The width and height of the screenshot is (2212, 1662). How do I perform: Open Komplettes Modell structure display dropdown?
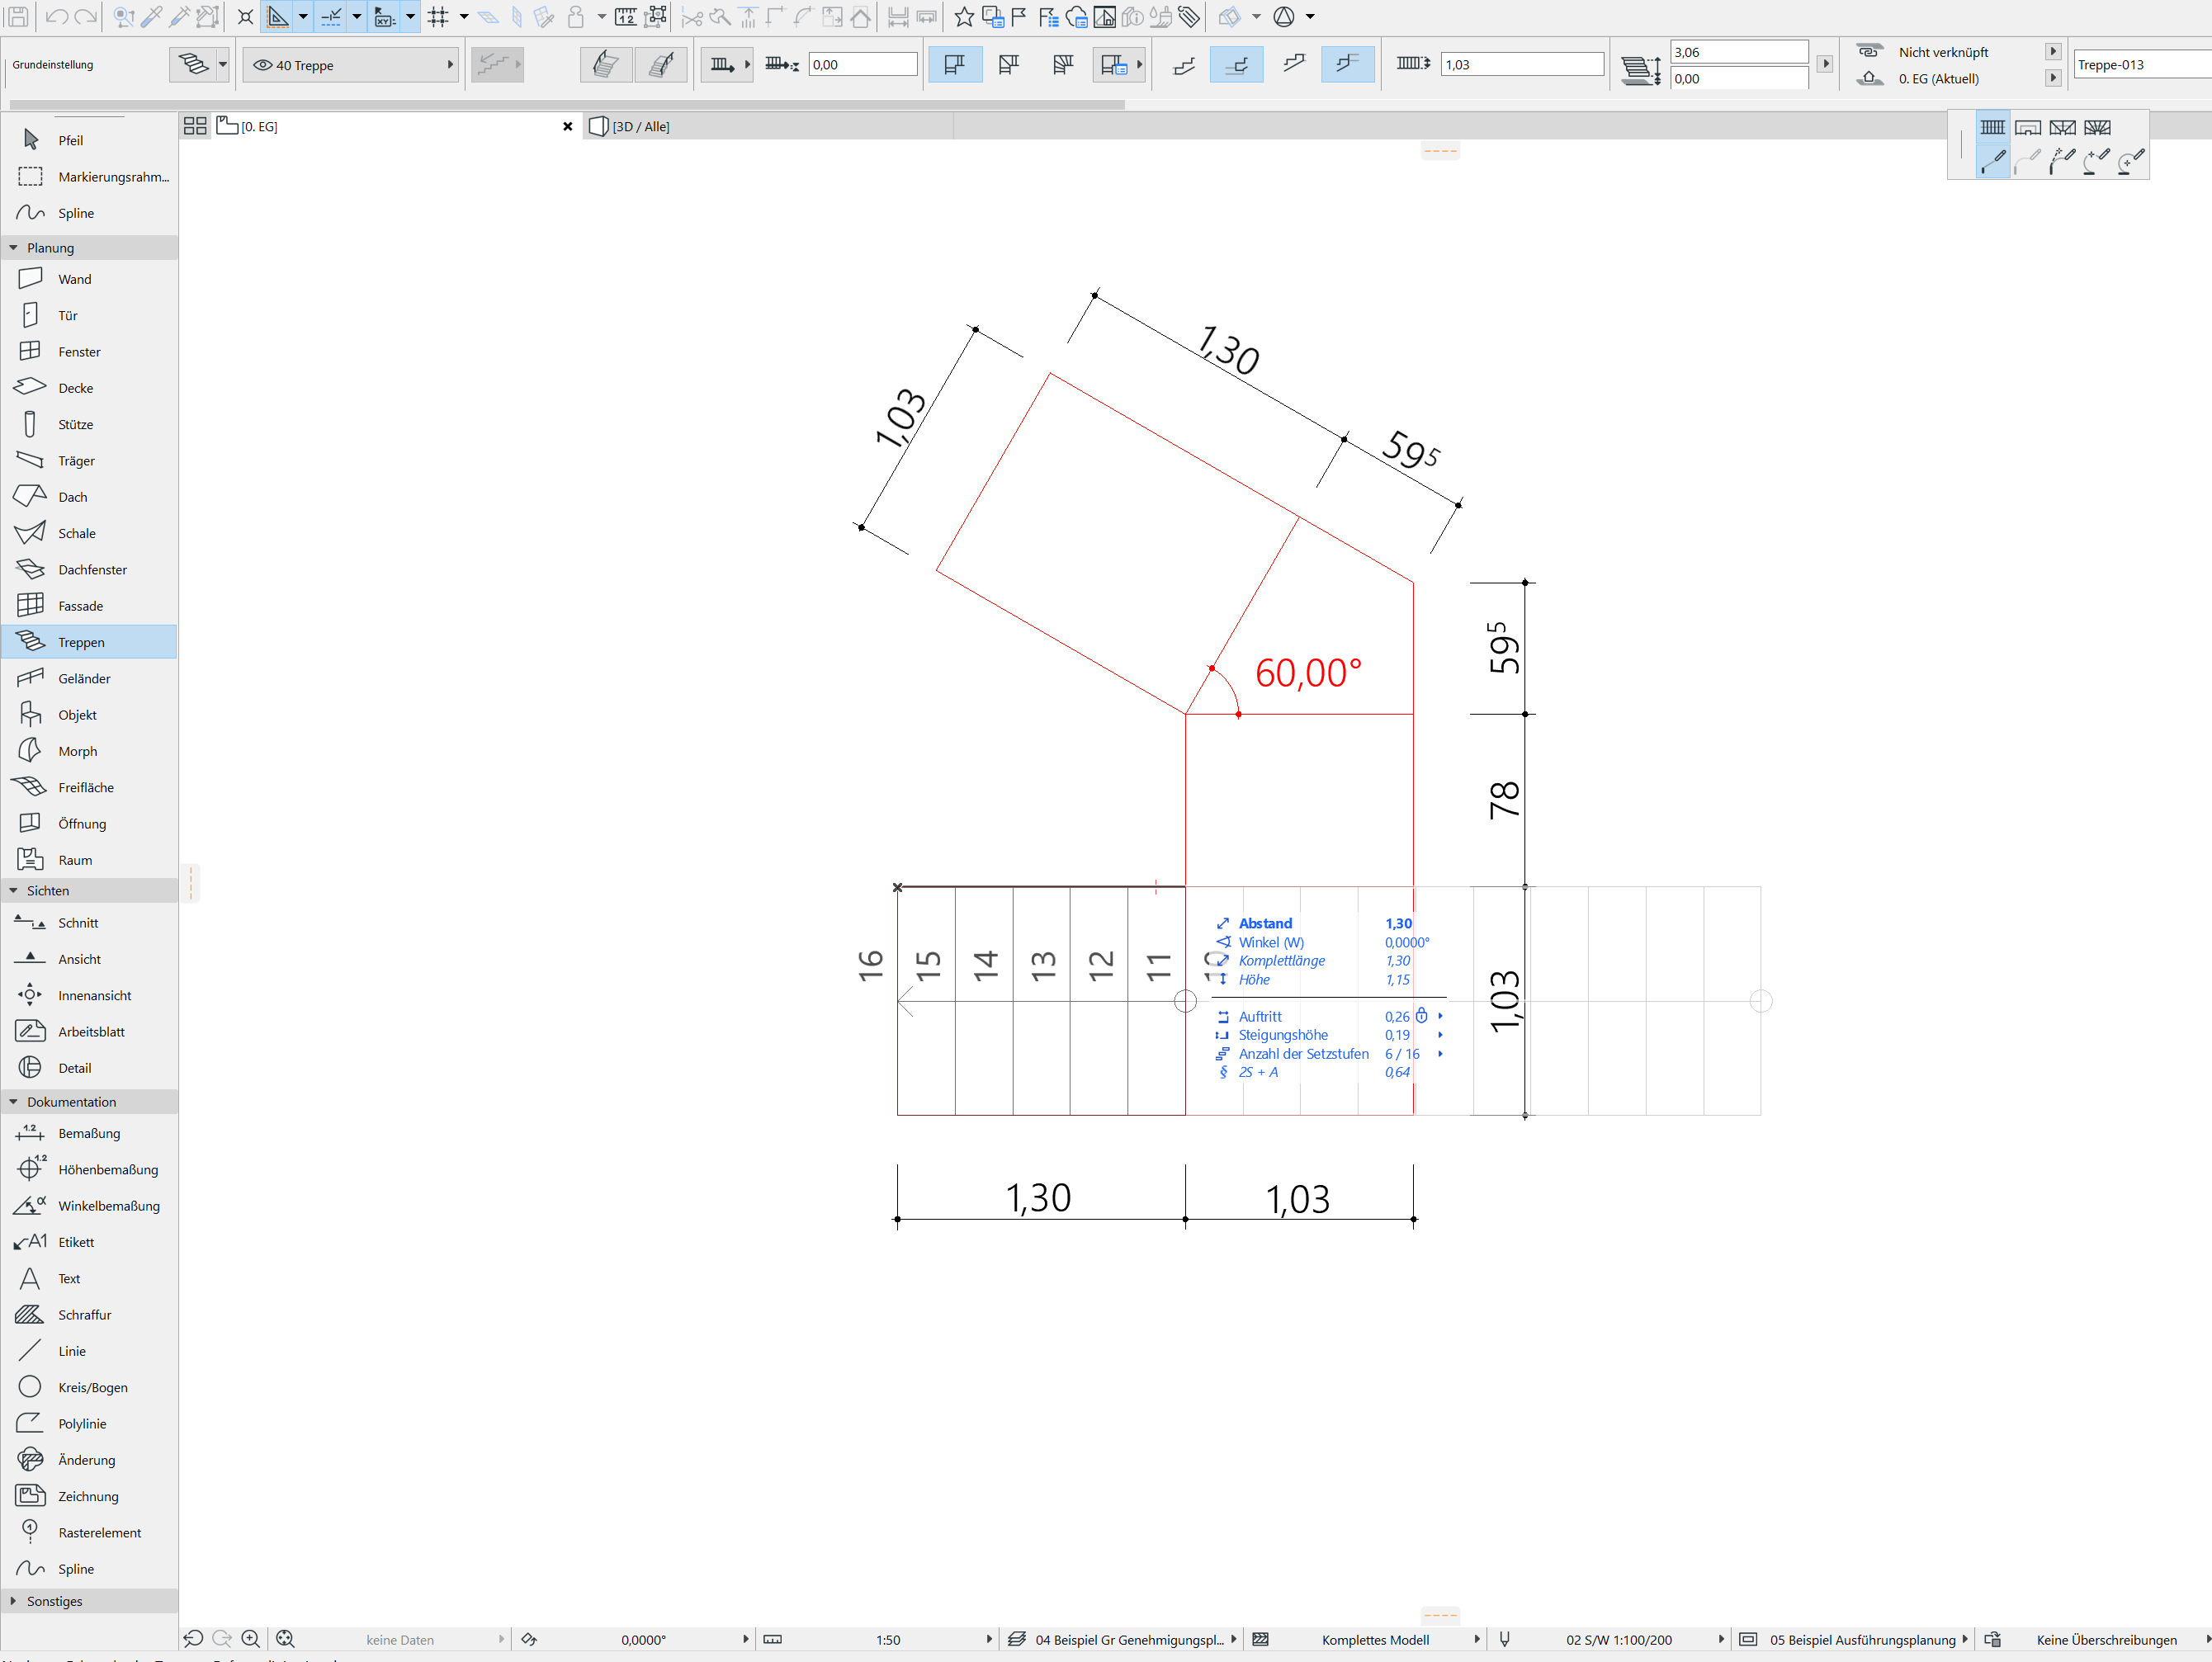(x=1374, y=1639)
